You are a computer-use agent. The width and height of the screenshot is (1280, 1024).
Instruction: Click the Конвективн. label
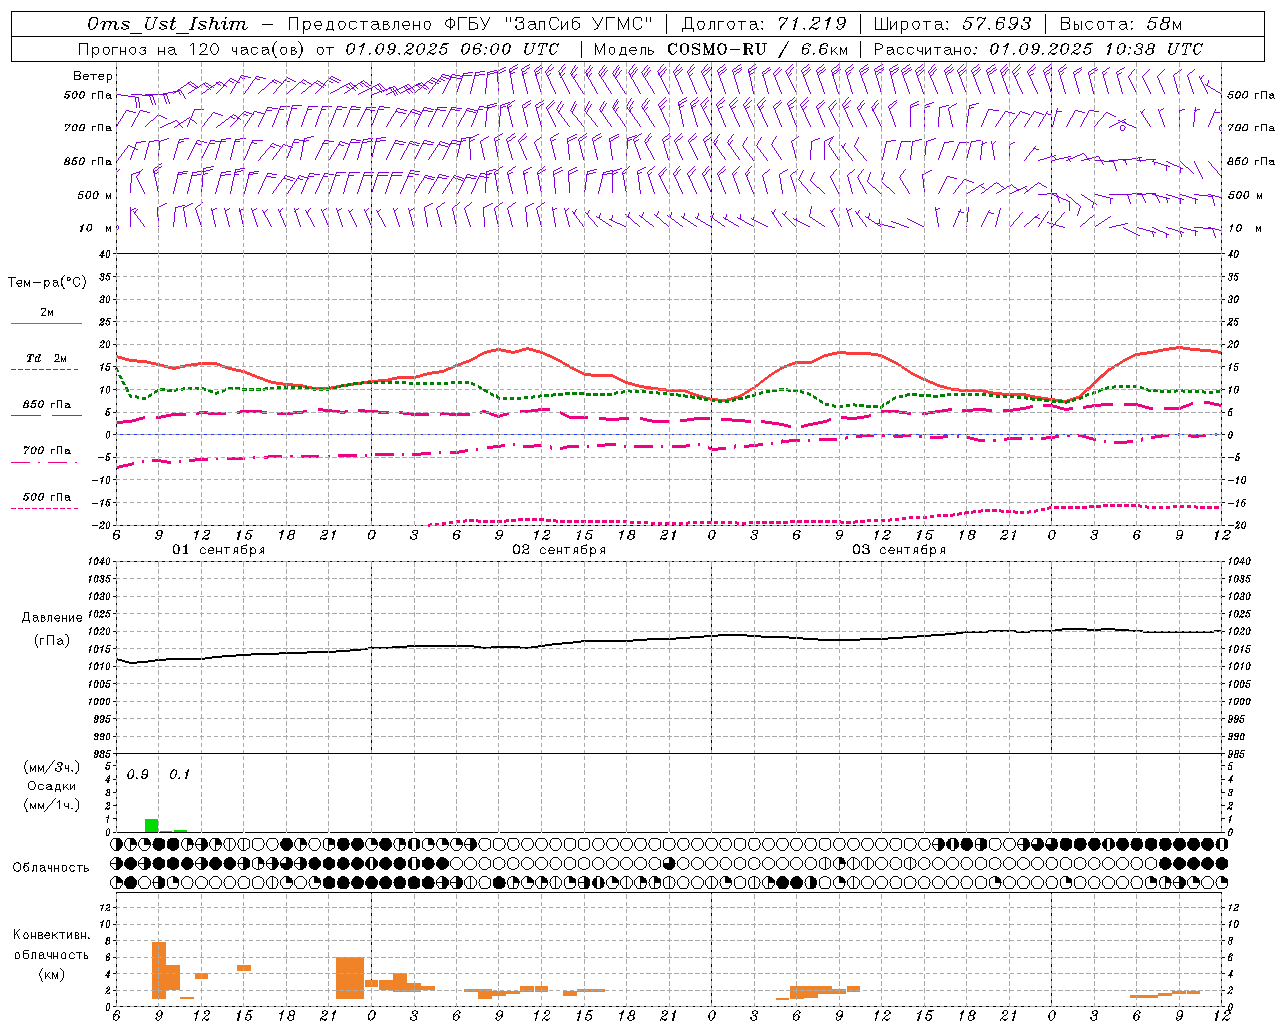tap(52, 935)
